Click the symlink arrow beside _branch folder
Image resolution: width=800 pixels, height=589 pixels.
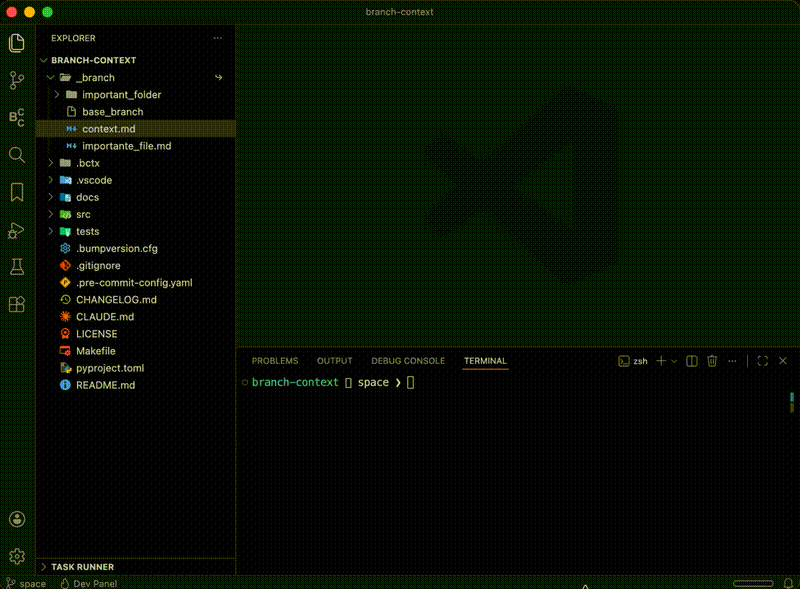point(218,78)
